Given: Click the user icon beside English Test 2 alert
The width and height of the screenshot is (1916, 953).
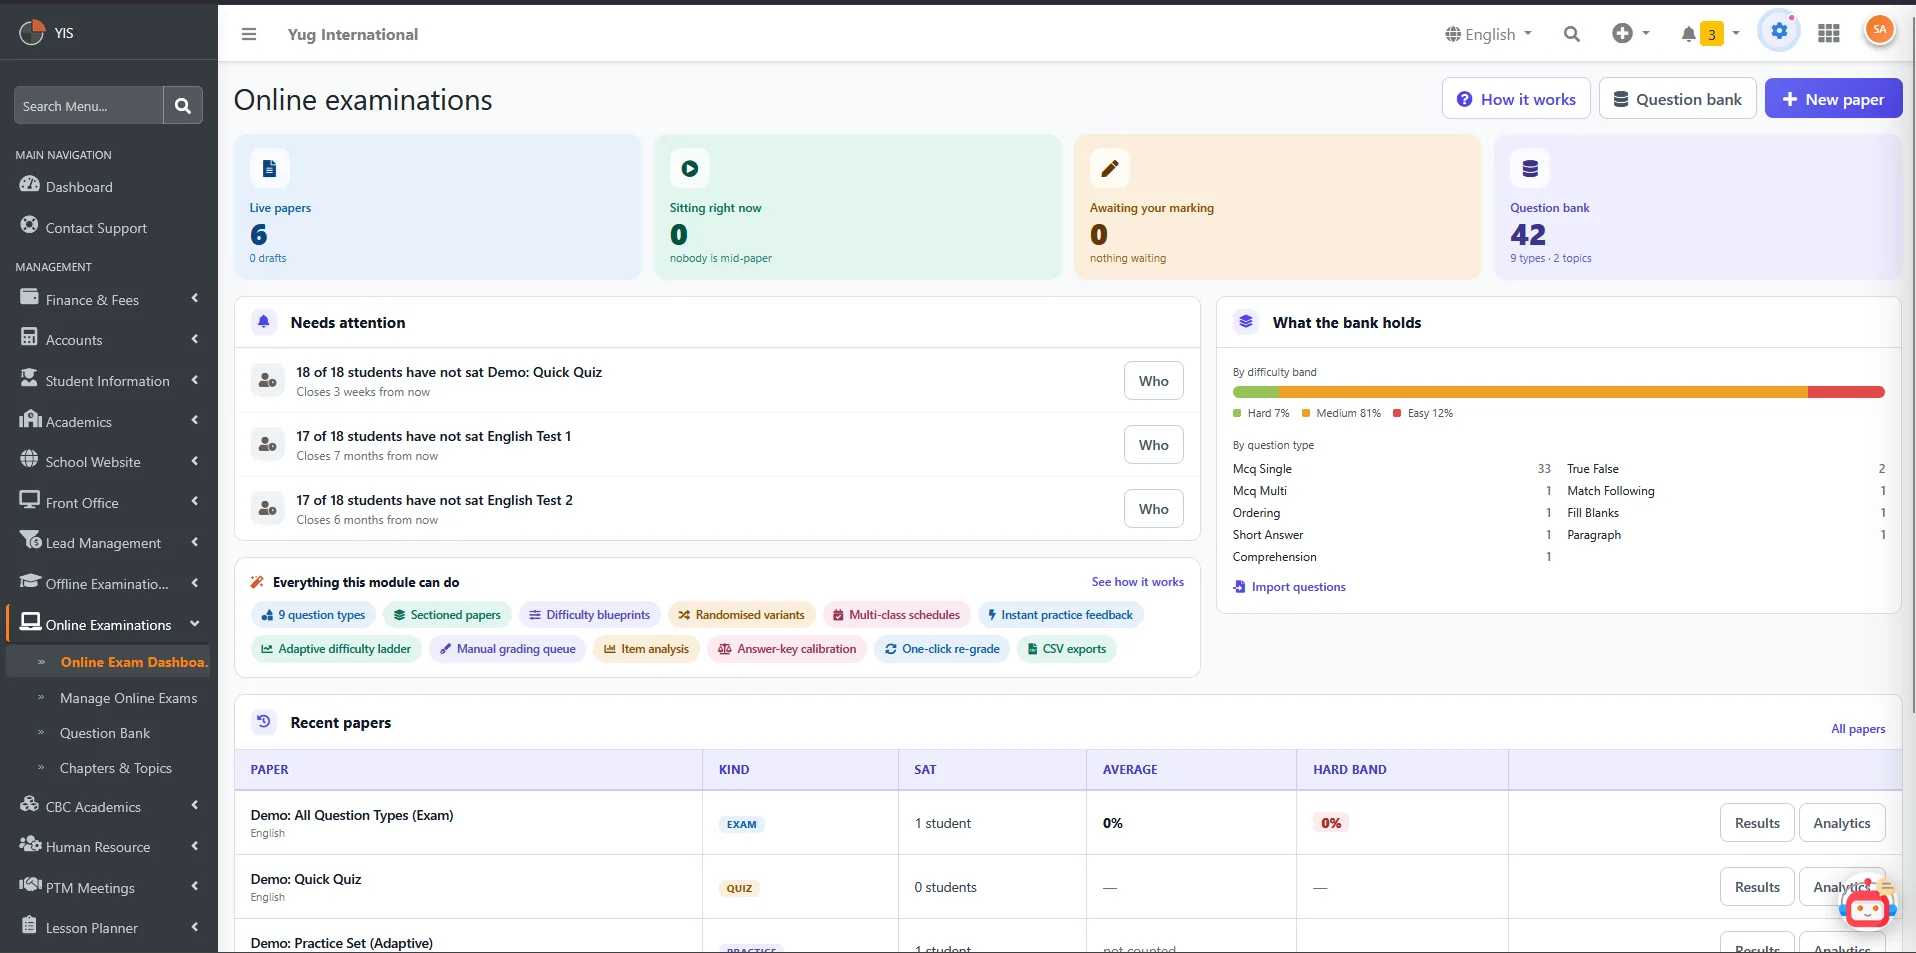Looking at the screenshot, I should click(268, 509).
